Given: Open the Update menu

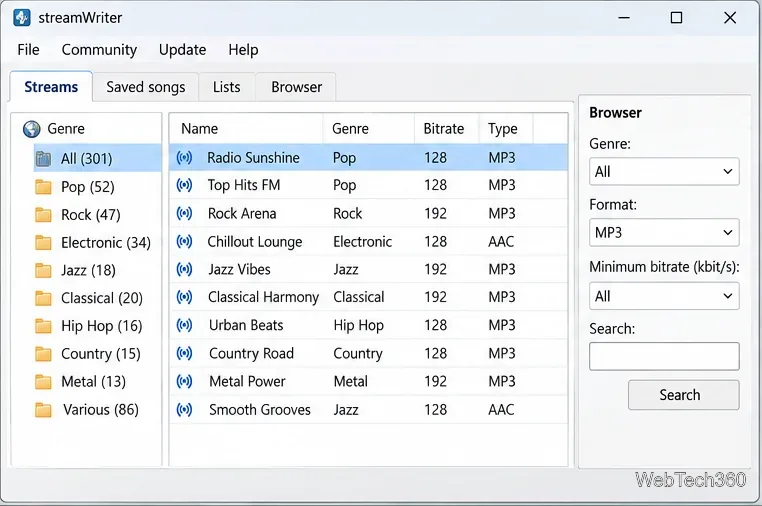Looking at the screenshot, I should tap(182, 50).
